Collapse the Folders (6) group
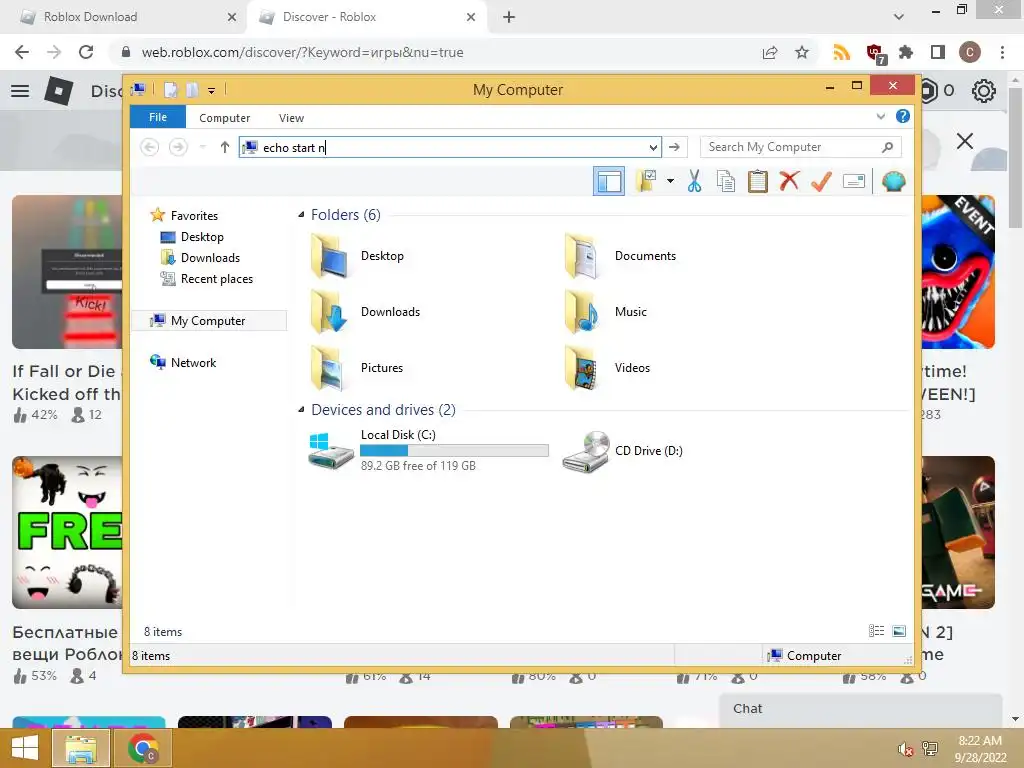 pyautogui.click(x=301, y=215)
